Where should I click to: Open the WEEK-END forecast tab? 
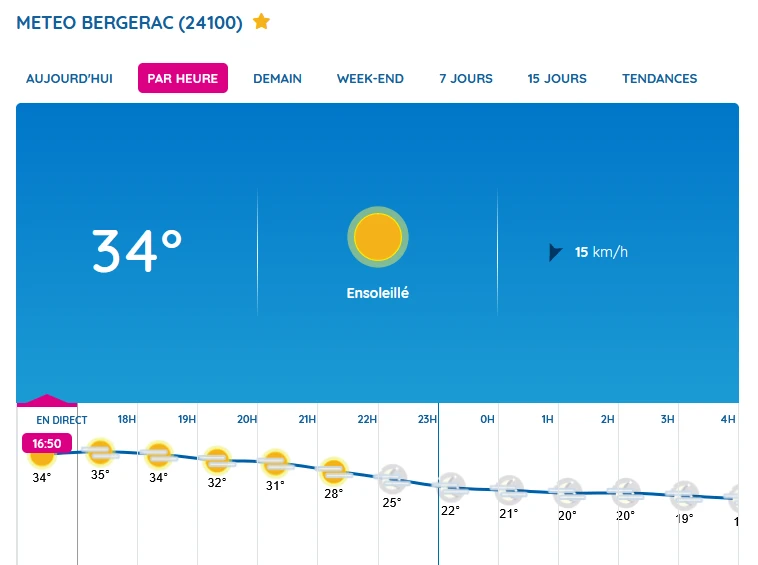(370, 78)
